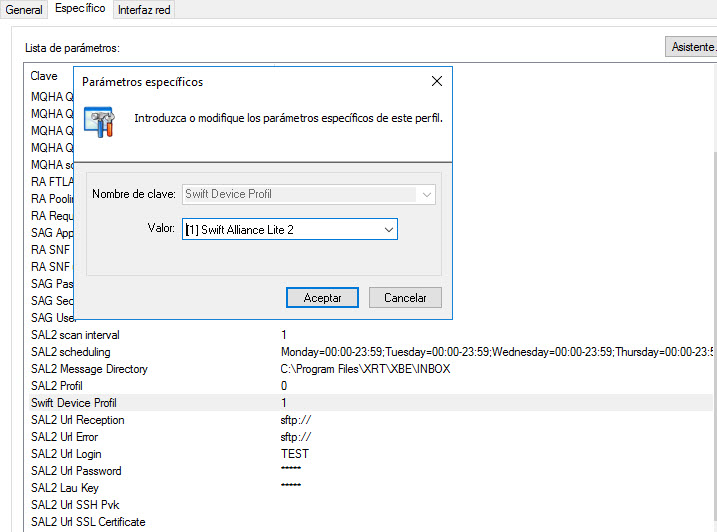Select the SAL2 Url Password row

pyautogui.click(x=76, y=471)
